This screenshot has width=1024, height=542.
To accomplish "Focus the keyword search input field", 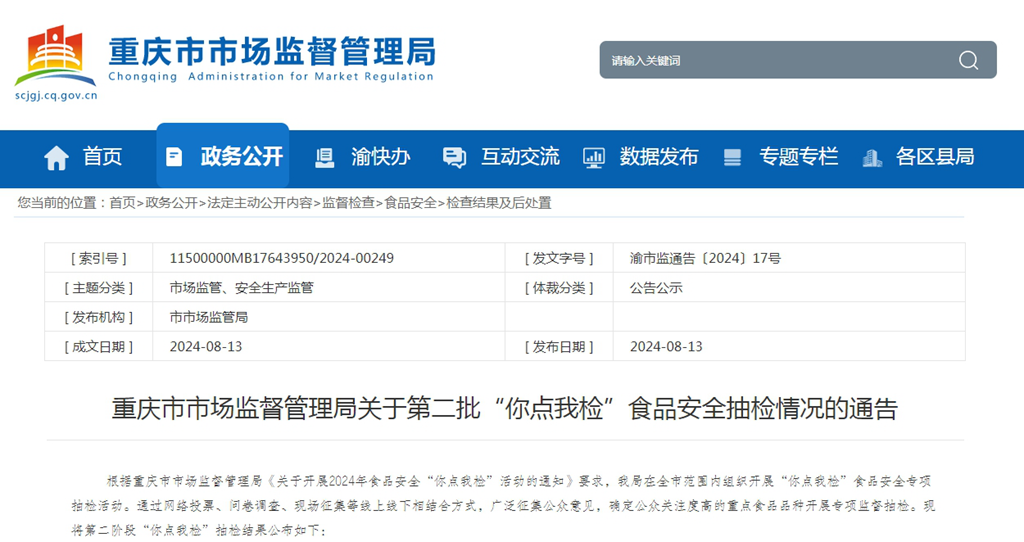I will (770, 60).
